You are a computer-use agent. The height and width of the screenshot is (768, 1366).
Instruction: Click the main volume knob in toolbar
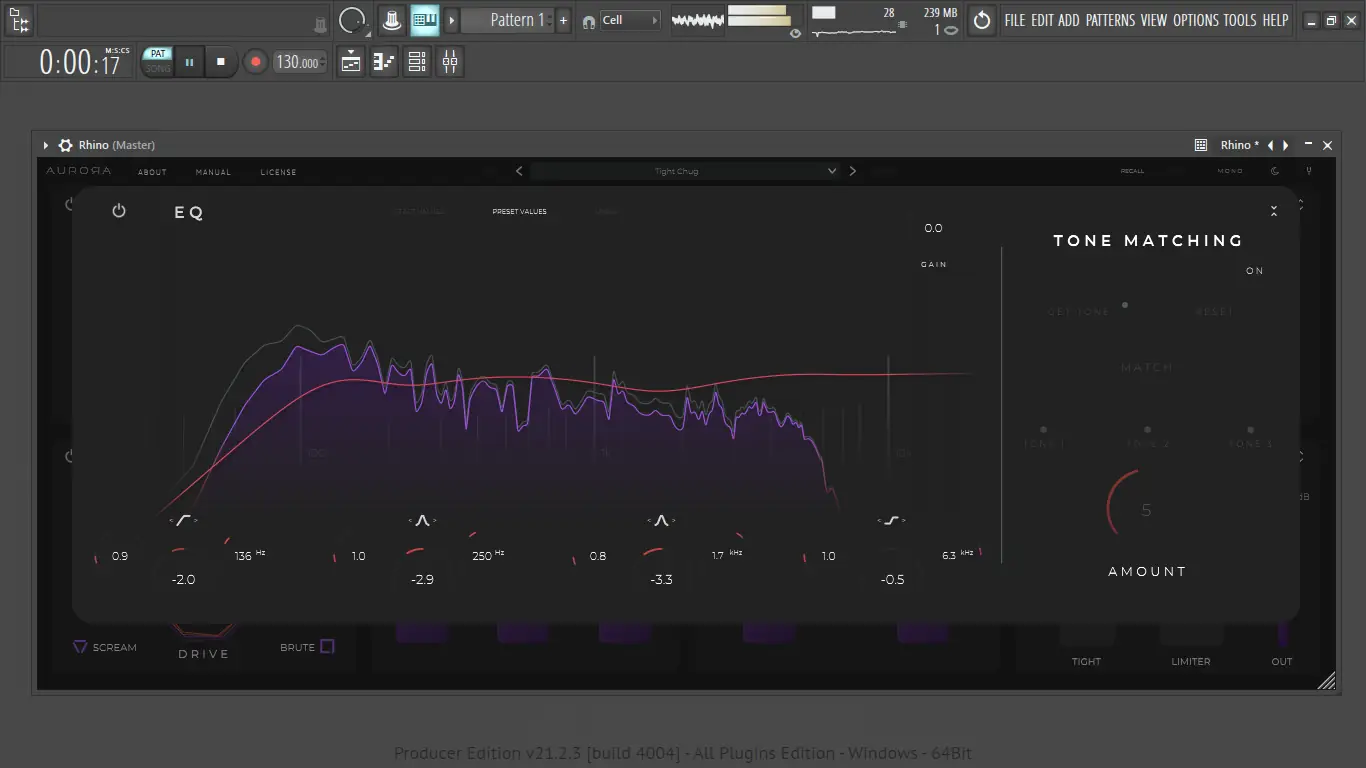point(352,20)
